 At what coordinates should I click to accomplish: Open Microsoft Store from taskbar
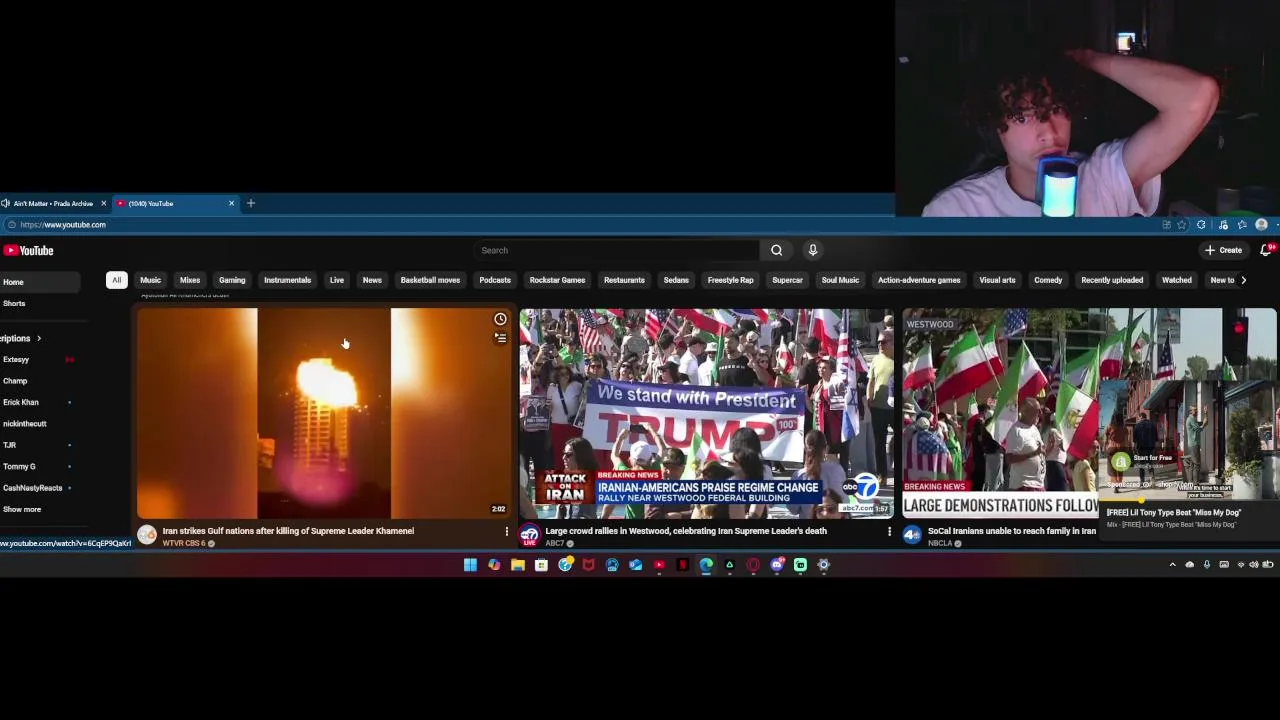pyautogui.click(x=541, y=565)
